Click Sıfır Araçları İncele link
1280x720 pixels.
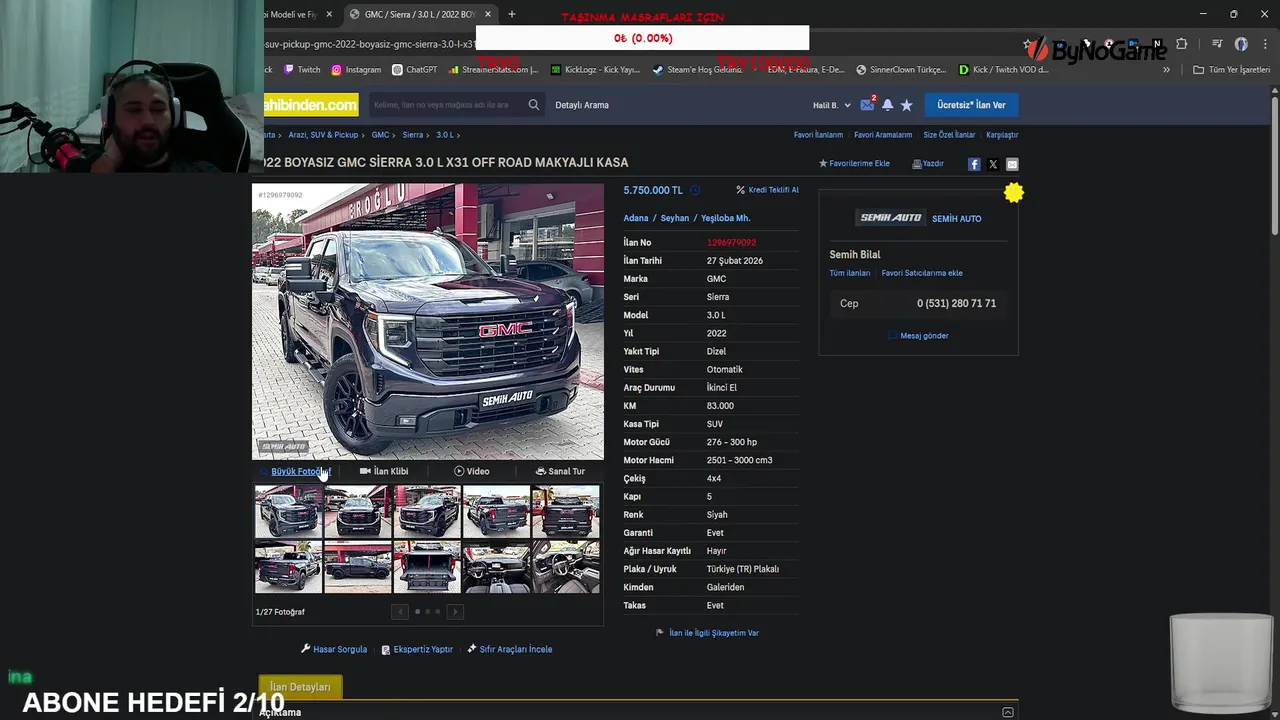(x=509, y=649)
